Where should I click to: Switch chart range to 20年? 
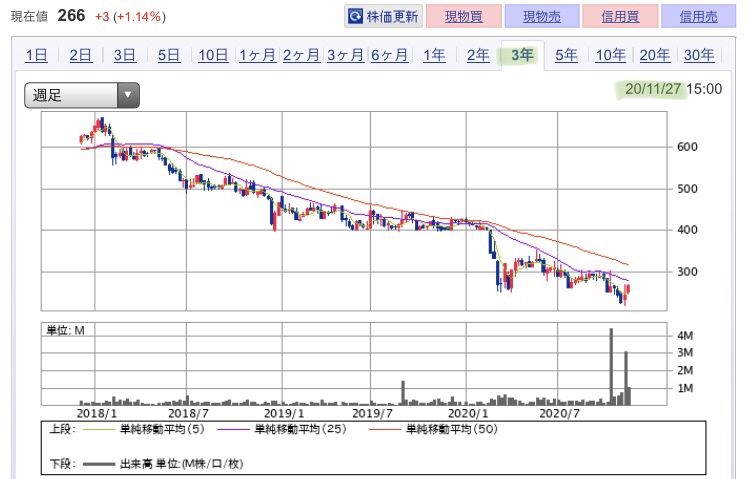coord(654,55)
